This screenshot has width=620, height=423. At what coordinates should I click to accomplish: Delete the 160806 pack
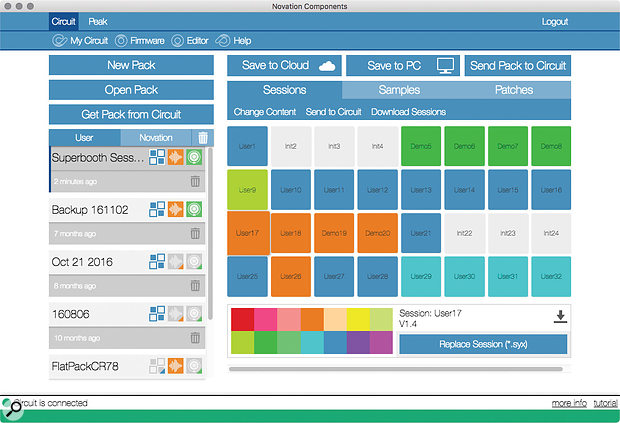[x=195, y=338]
